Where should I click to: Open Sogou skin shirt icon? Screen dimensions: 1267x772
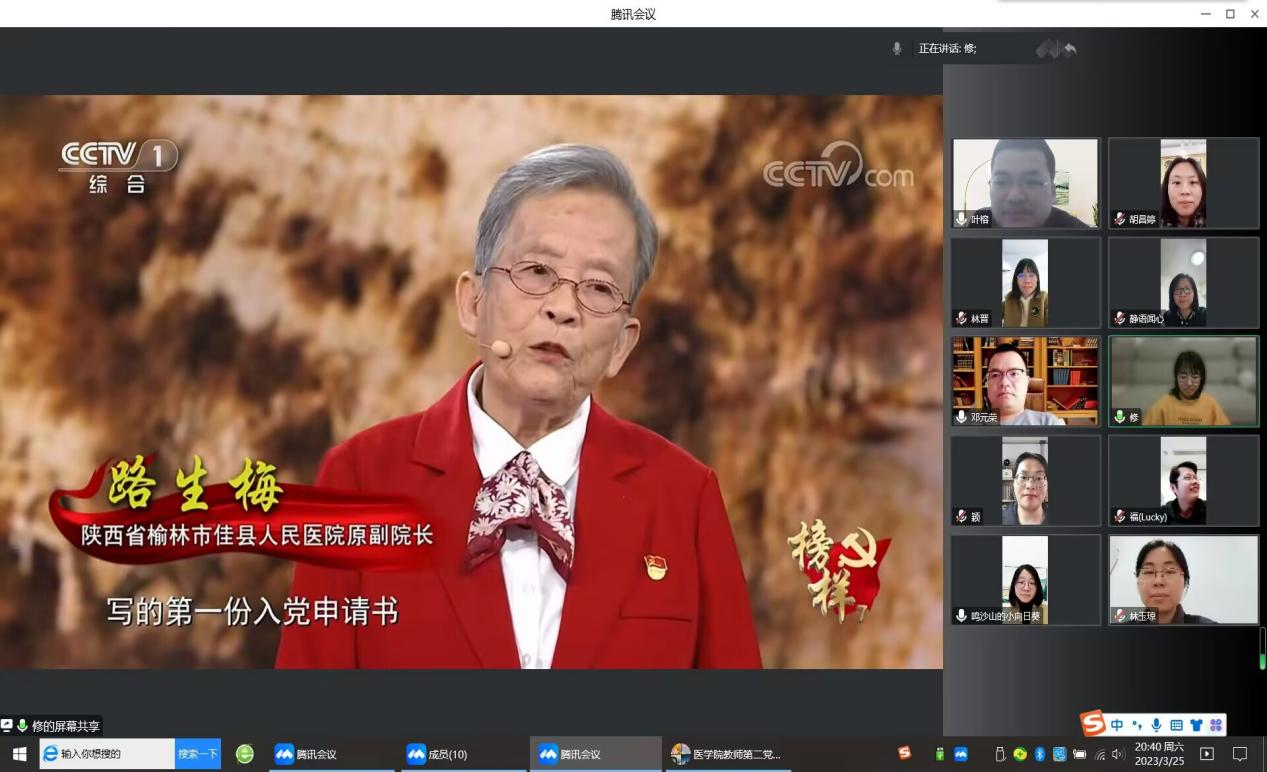click(x=1196, y=725)
